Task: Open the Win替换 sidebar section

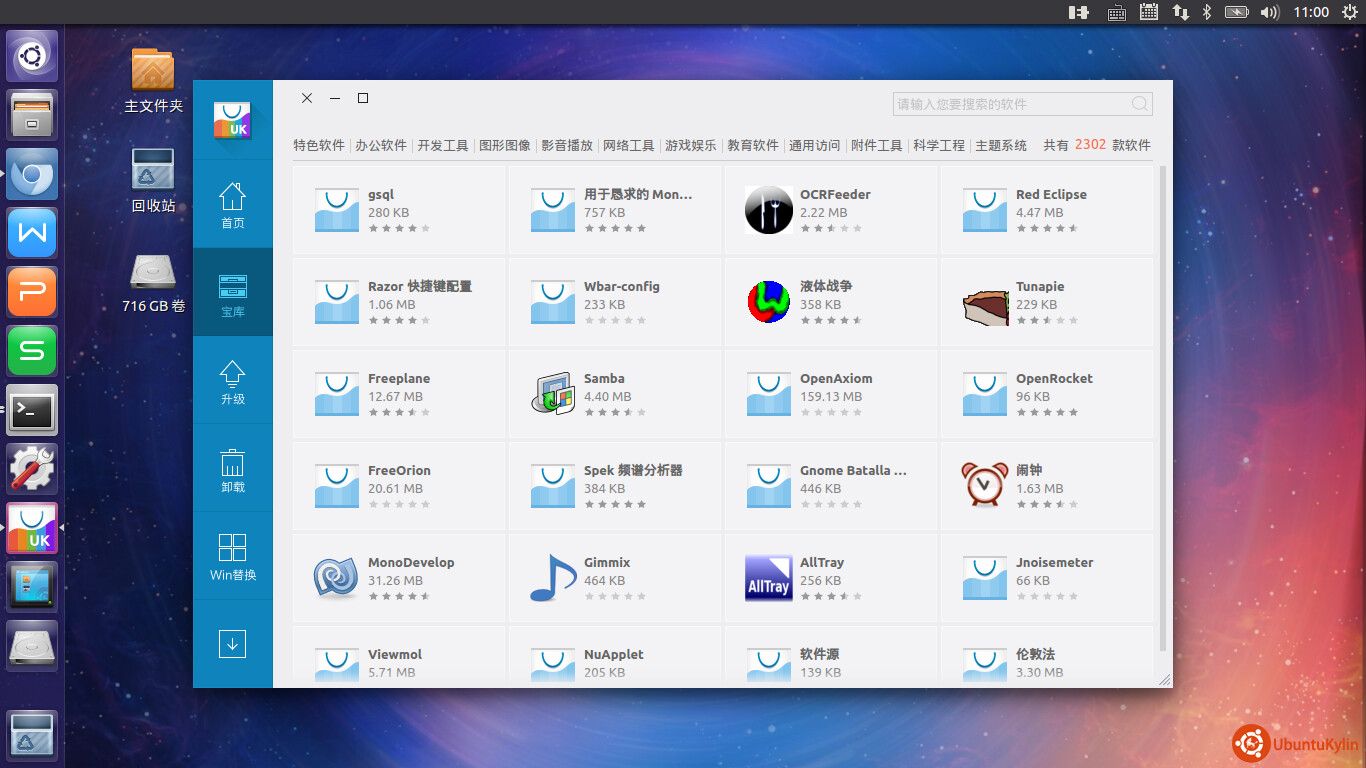Action: (232, 556)
